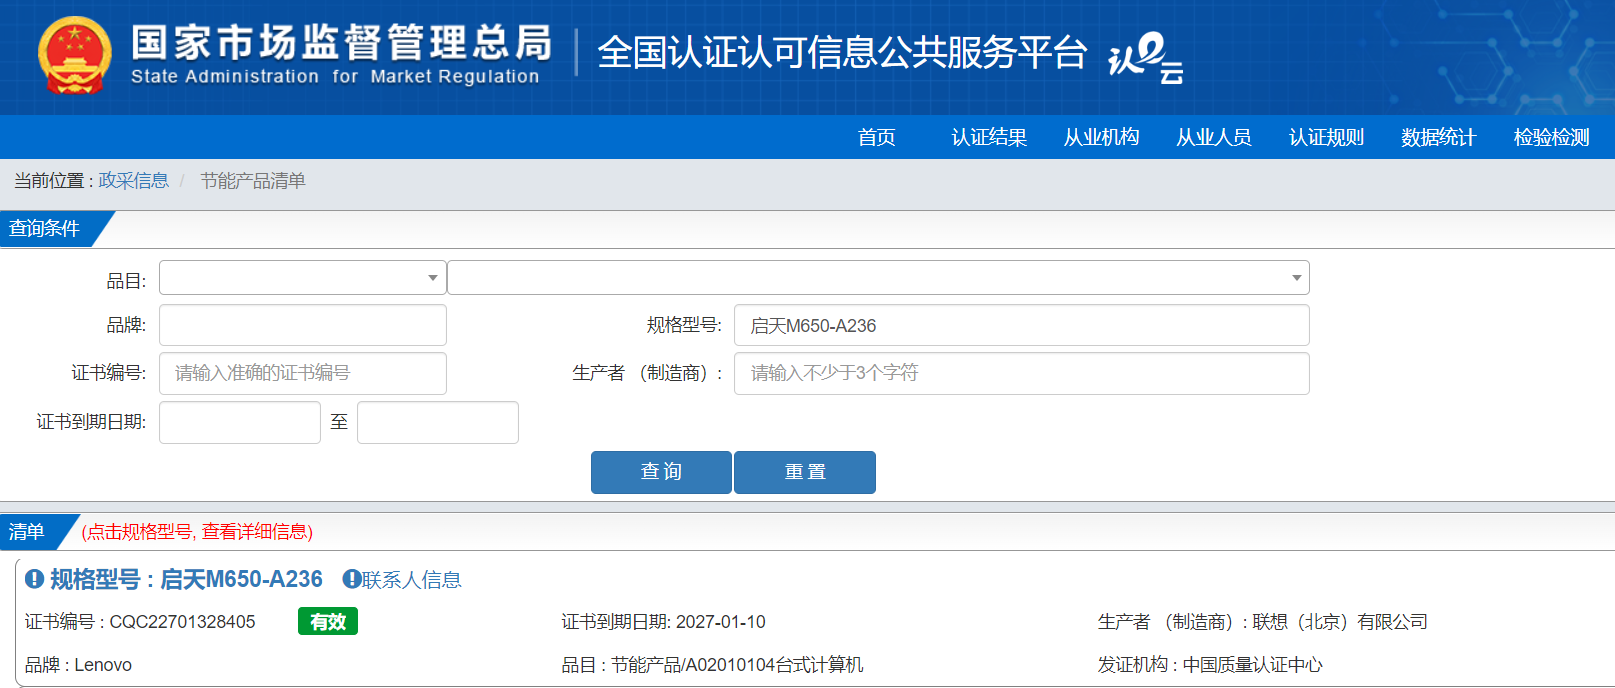Focus the 品牌 brand input field

pos(303,325)
